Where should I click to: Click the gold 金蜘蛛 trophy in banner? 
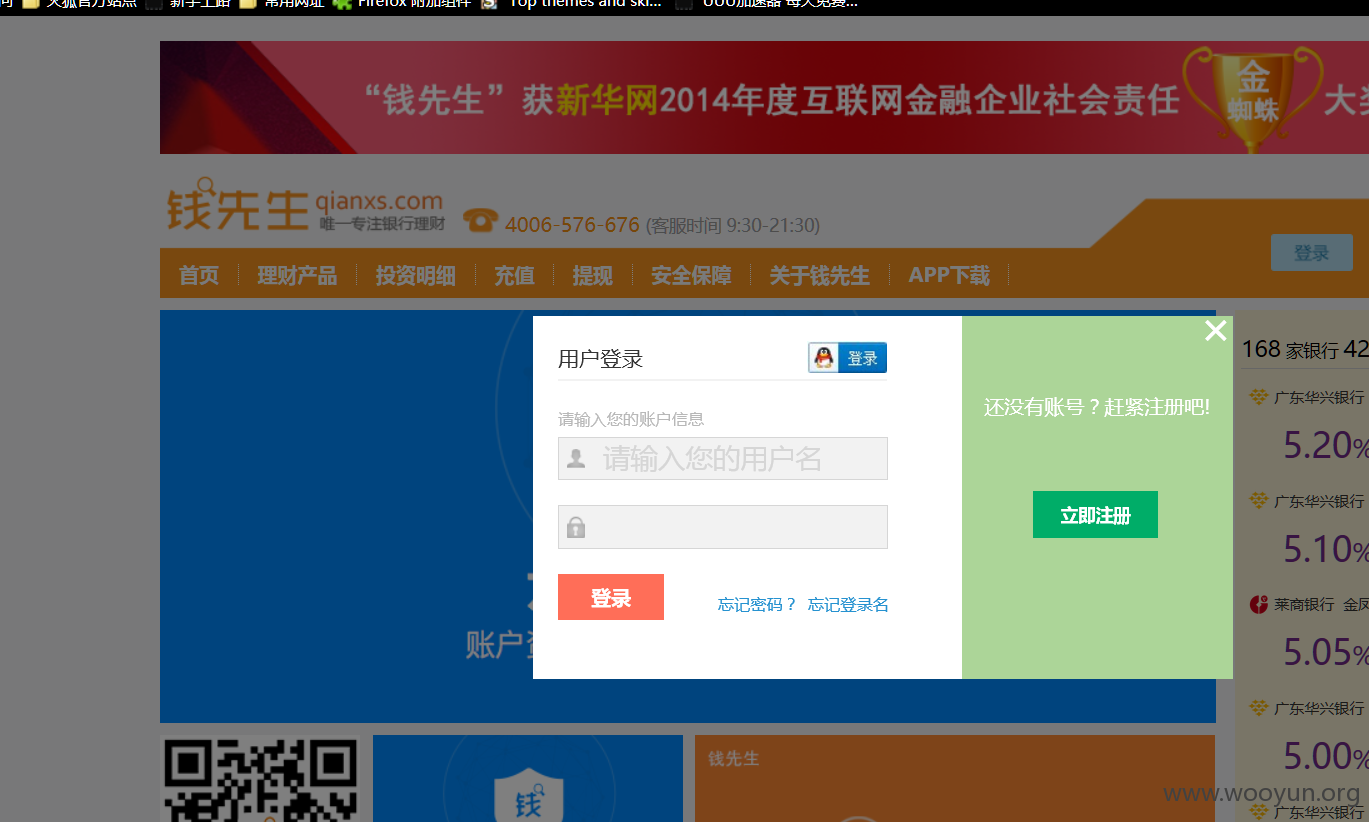point(1253,98)
